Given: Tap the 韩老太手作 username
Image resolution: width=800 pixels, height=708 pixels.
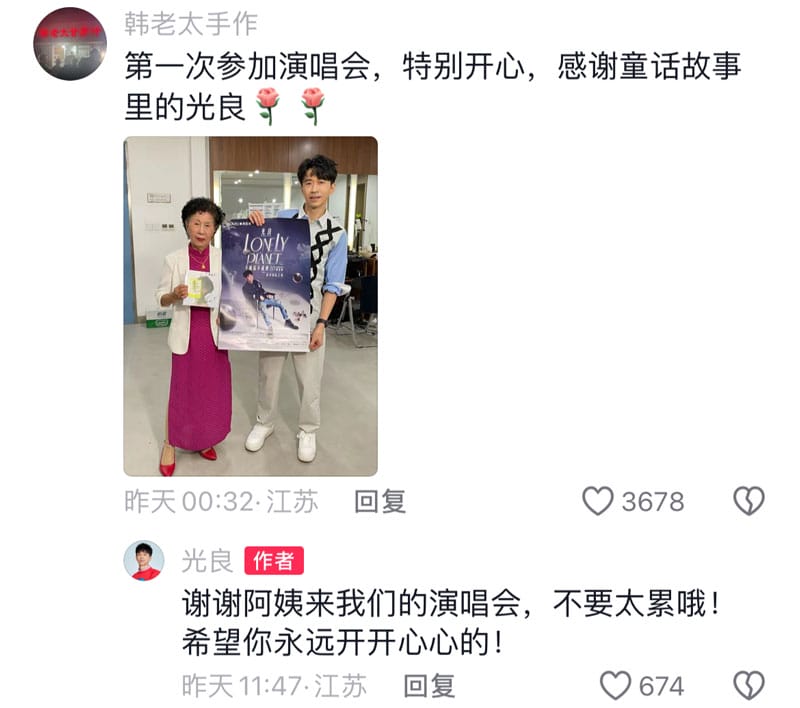Looking at the screenshot, I should coord(191,24).
